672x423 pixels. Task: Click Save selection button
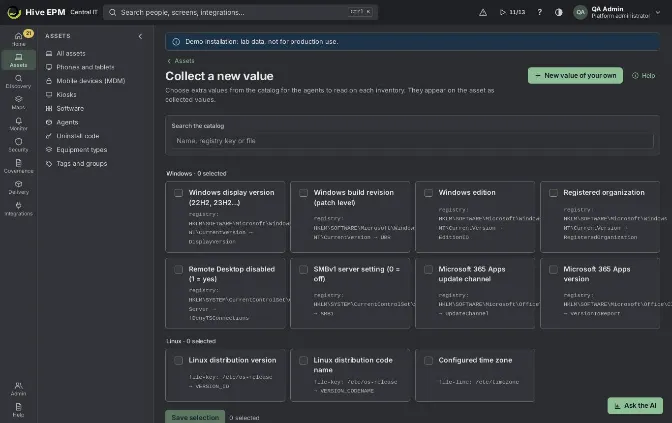195,417
